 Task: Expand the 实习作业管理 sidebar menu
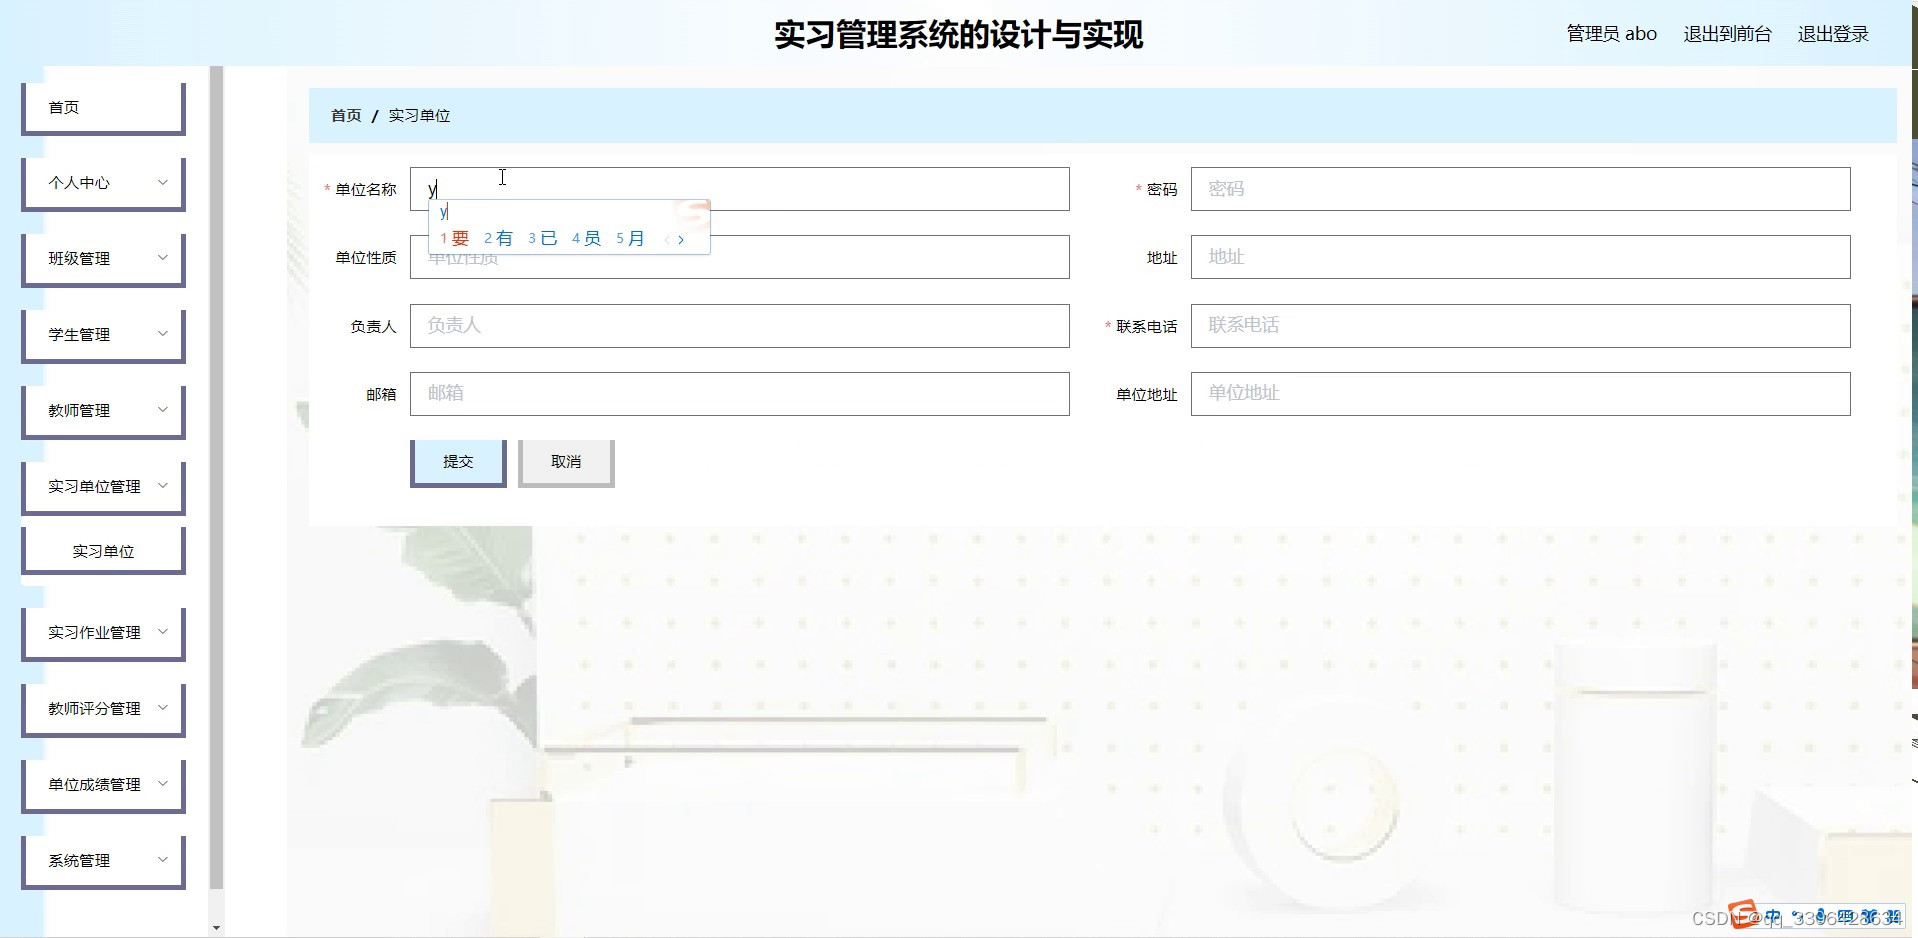tap(103, 634)
